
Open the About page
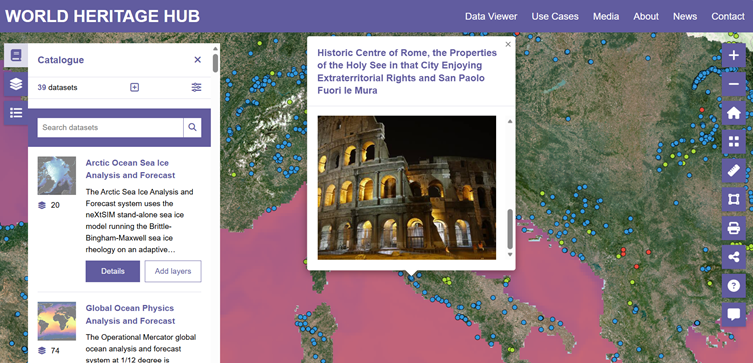(646, 16)
